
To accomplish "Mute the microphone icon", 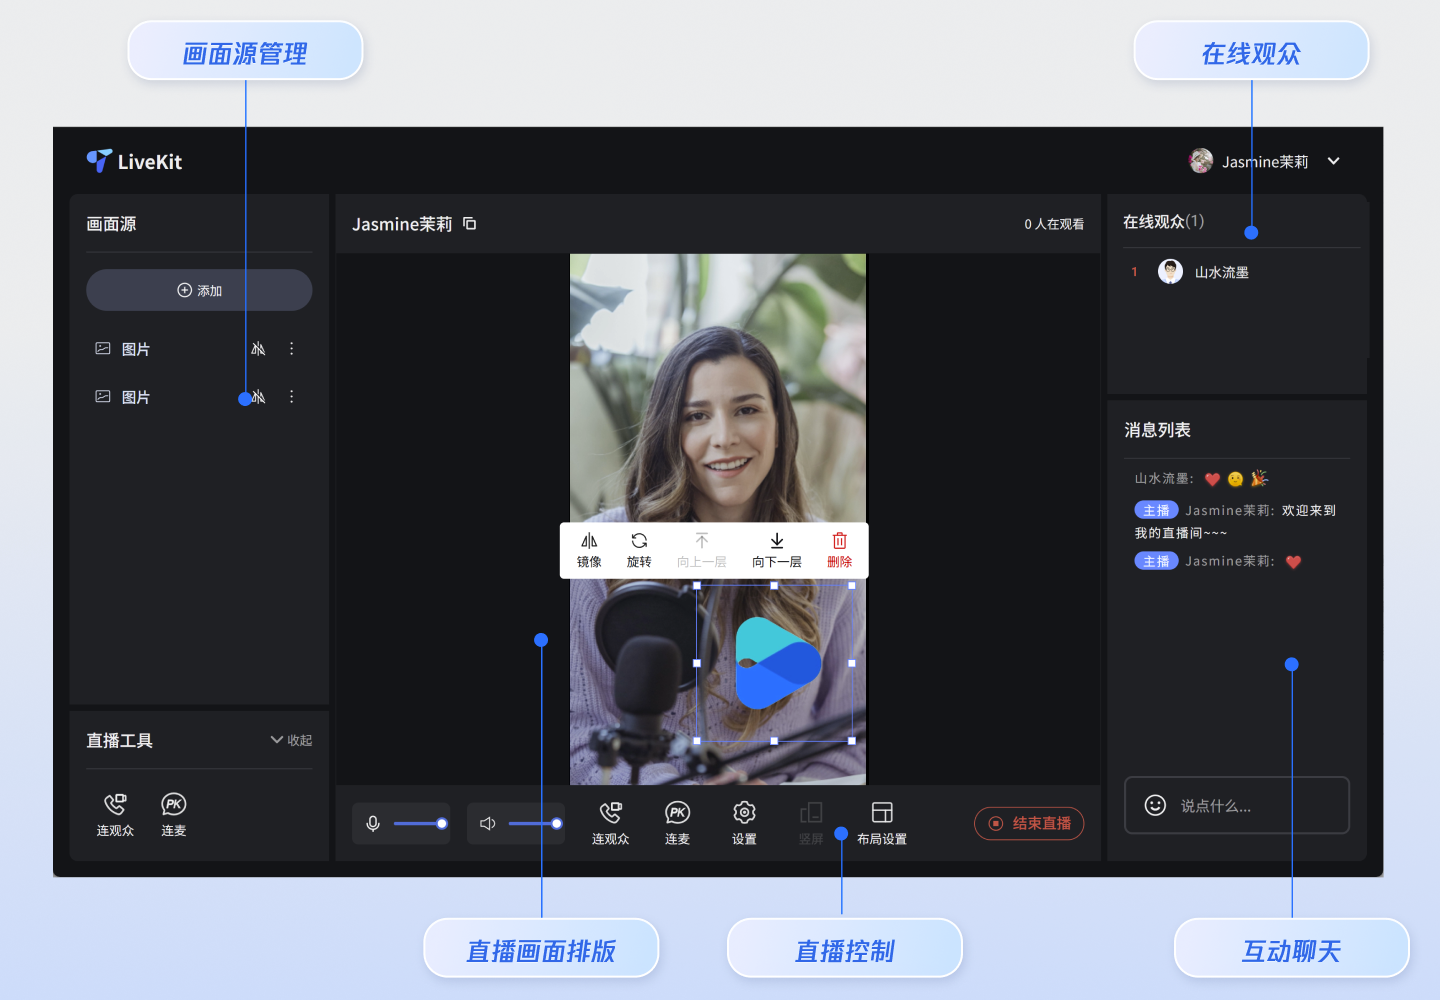I will click(x=373, y=824).
